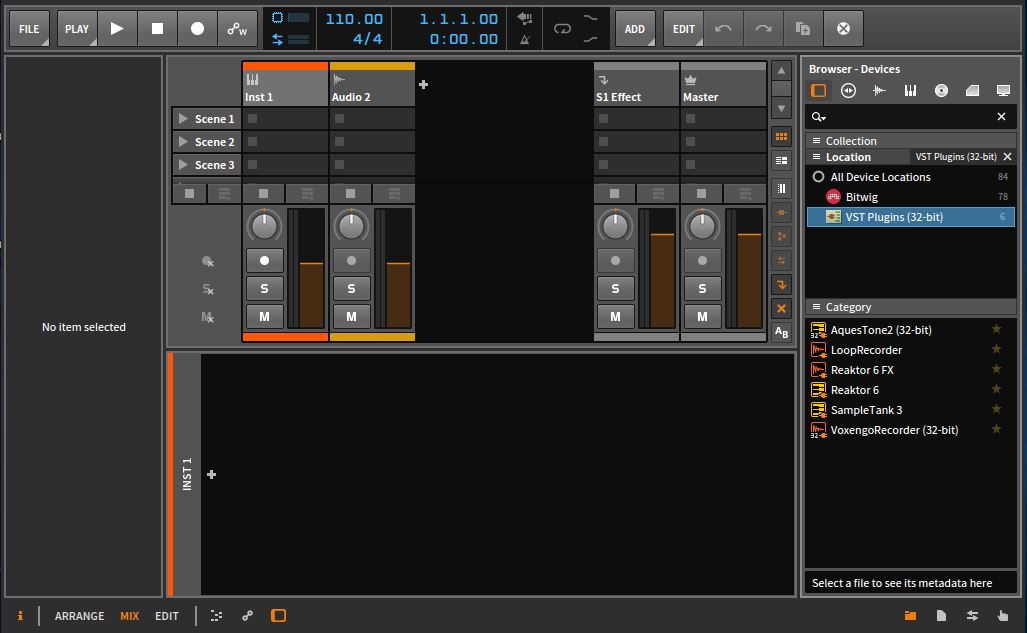Click the delete circle-X toolbar icon
The height and width of the screenshot is (633, 1027).
click(x=844, y=28)
